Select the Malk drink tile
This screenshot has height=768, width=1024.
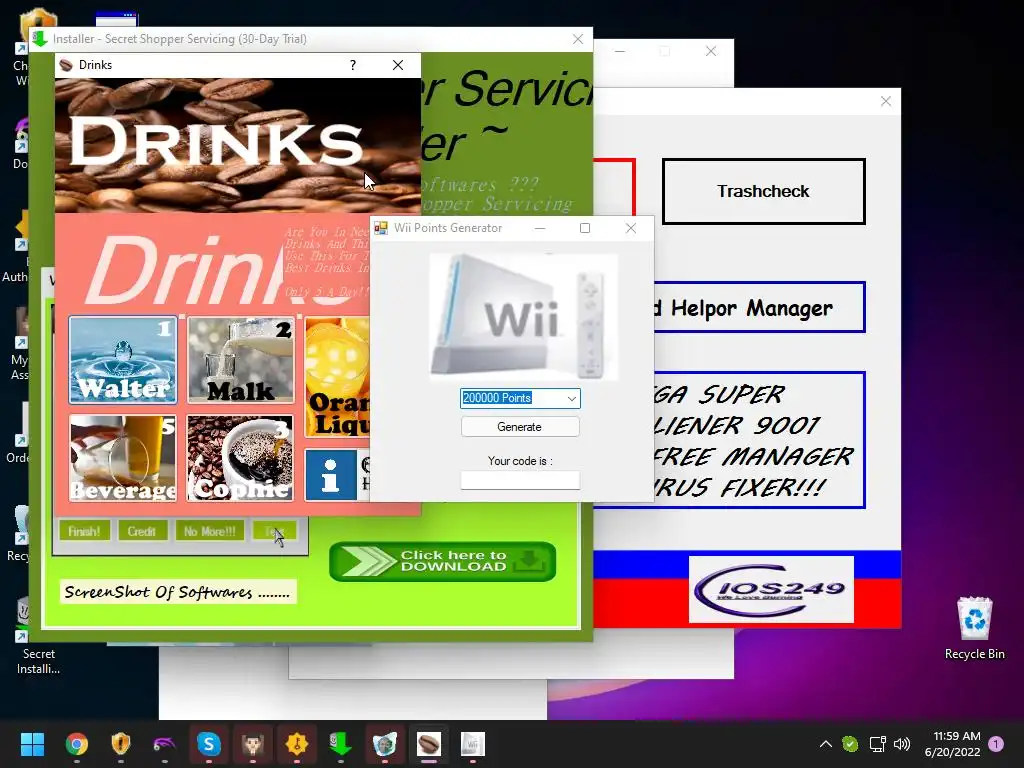[241, 360]
